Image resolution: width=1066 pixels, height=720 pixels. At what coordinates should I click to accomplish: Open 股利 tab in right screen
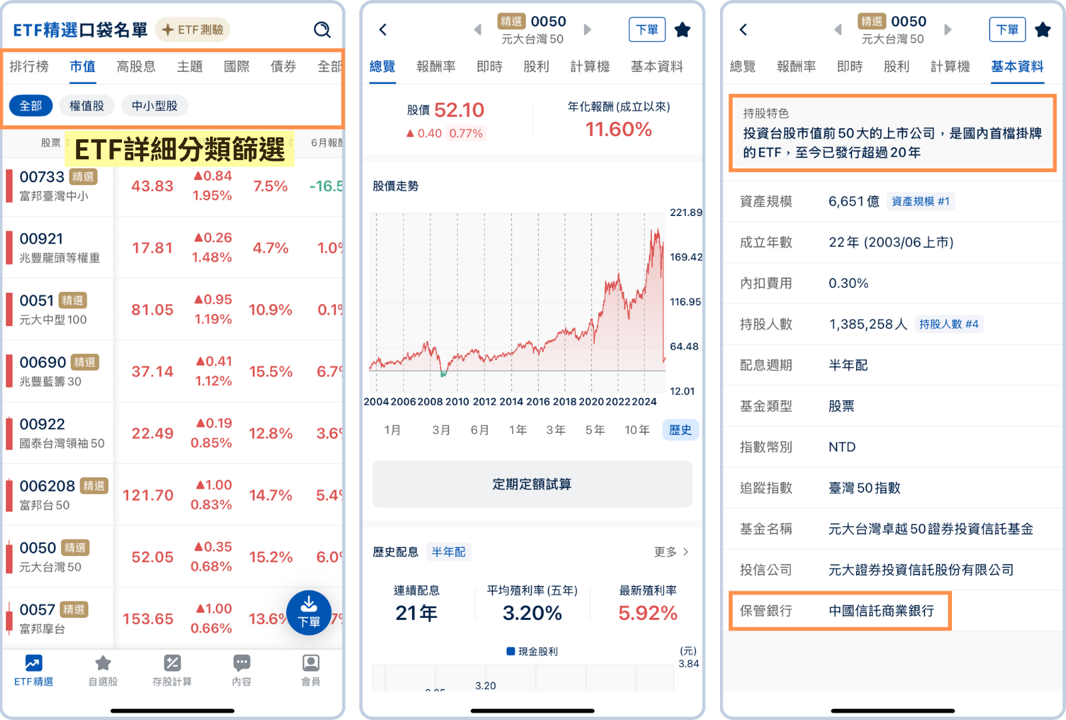click(897, 67)
